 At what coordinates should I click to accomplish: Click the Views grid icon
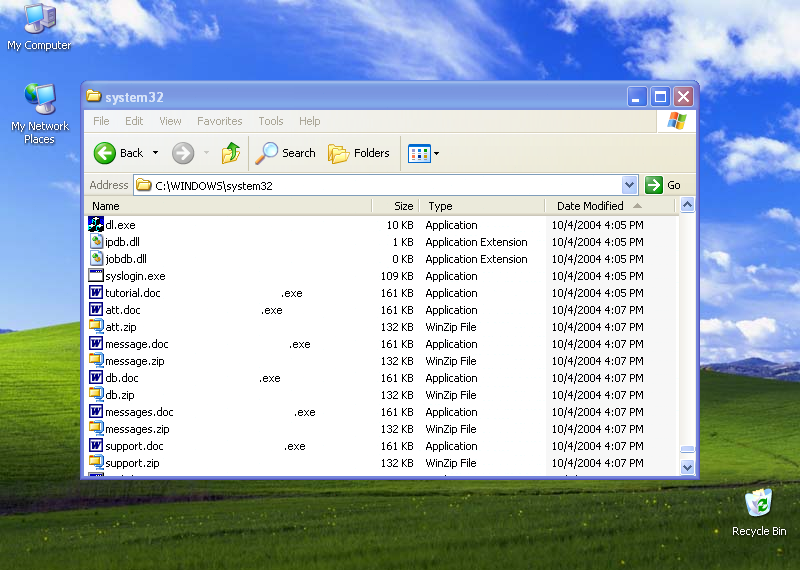coord(419,153)
